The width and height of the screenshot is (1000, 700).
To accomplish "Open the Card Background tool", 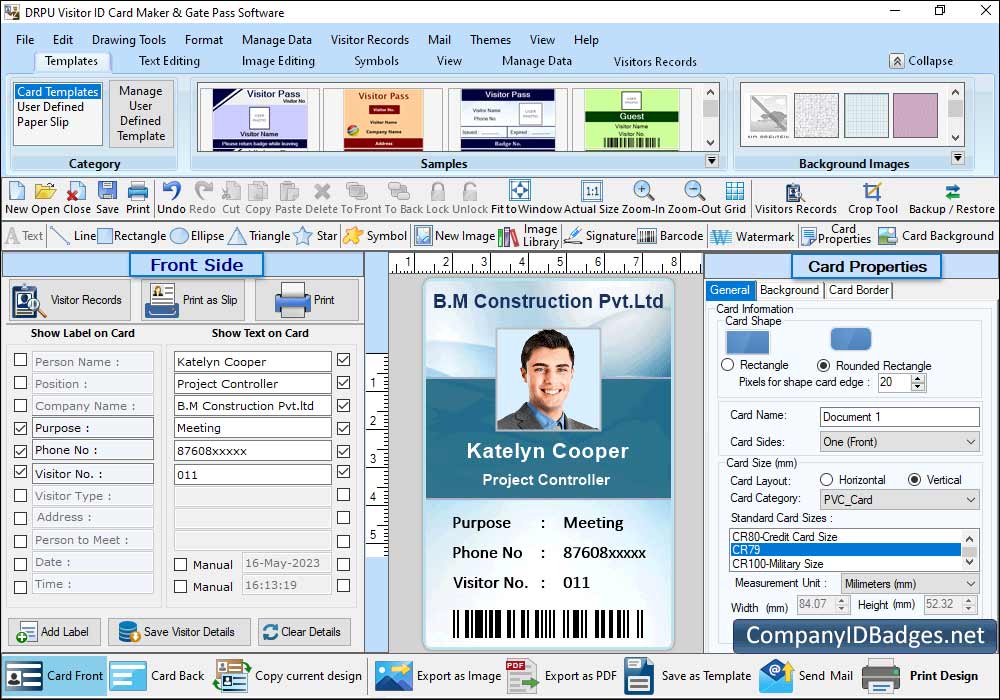I will pyautogui.click(x=936, y=236).
